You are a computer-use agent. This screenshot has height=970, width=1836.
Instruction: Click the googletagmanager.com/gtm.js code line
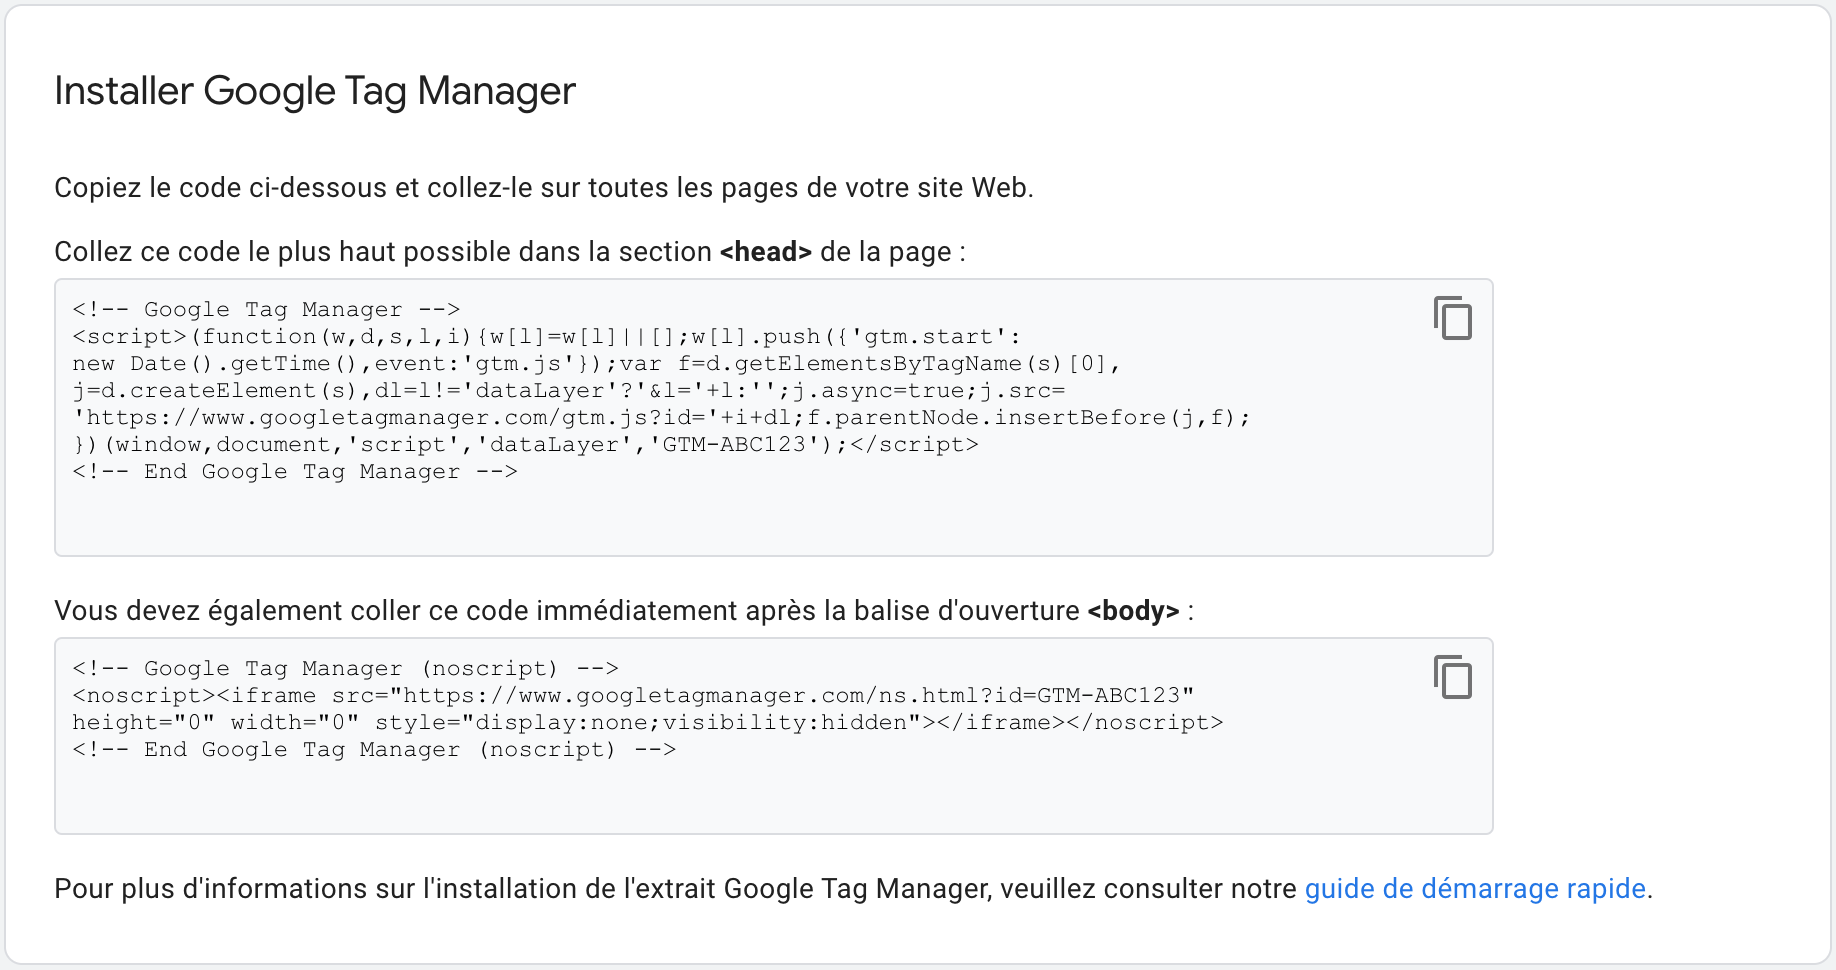click(661, 417)
